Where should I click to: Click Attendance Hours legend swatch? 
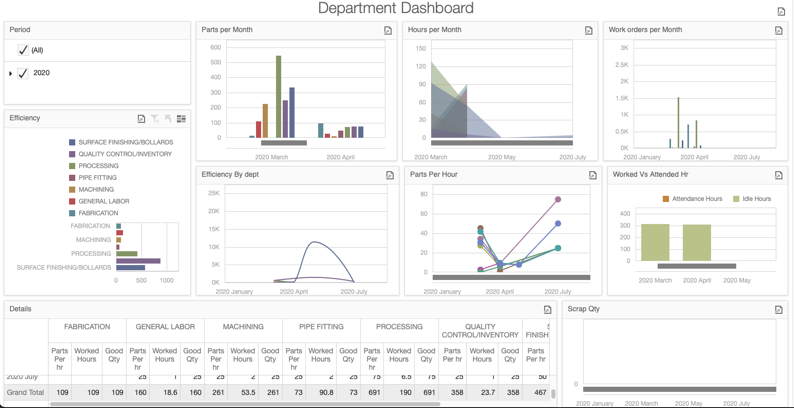[x=666, y=198]
